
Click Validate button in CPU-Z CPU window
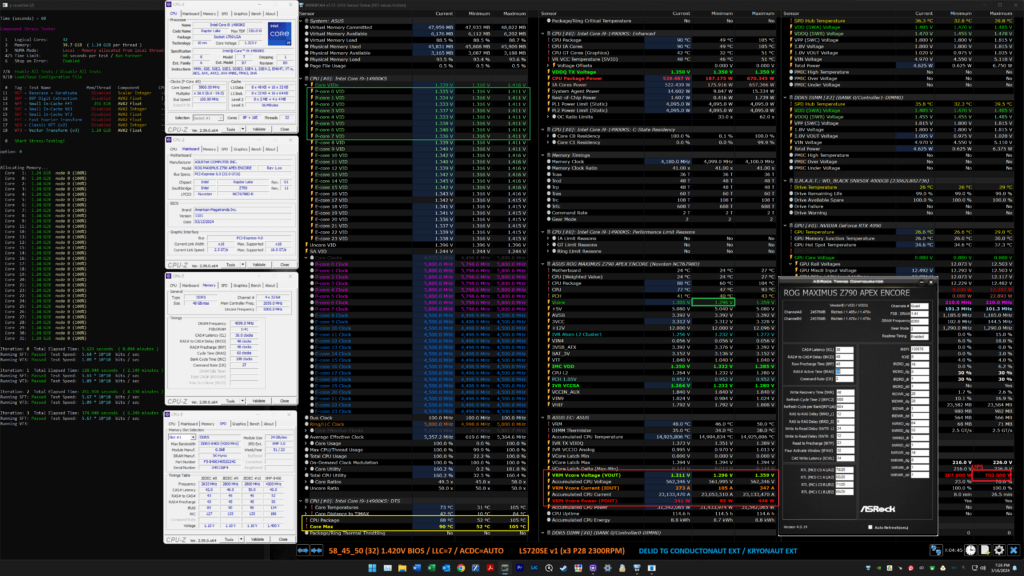click(259, 129)
